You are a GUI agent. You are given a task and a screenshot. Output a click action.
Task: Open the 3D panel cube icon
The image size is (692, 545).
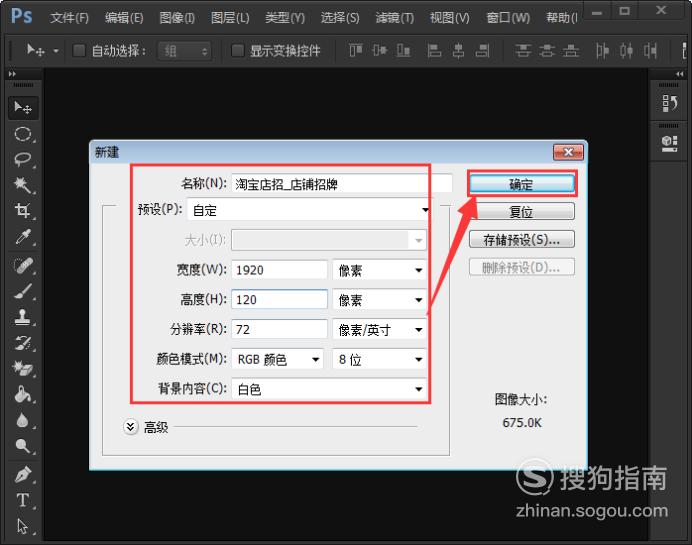pos(669,143)
